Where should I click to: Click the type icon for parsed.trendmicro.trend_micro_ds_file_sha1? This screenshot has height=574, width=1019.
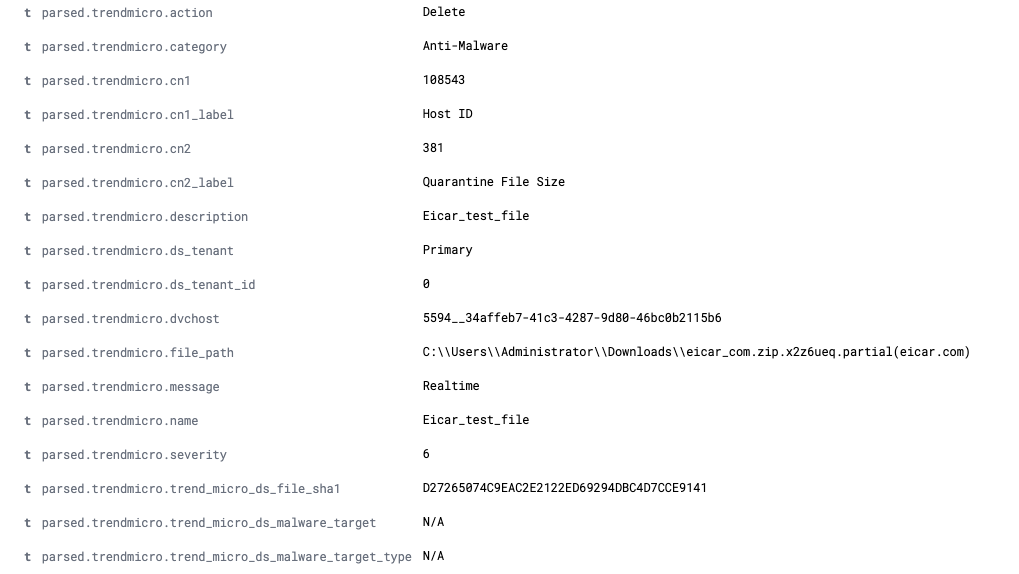tap(28, 489)
